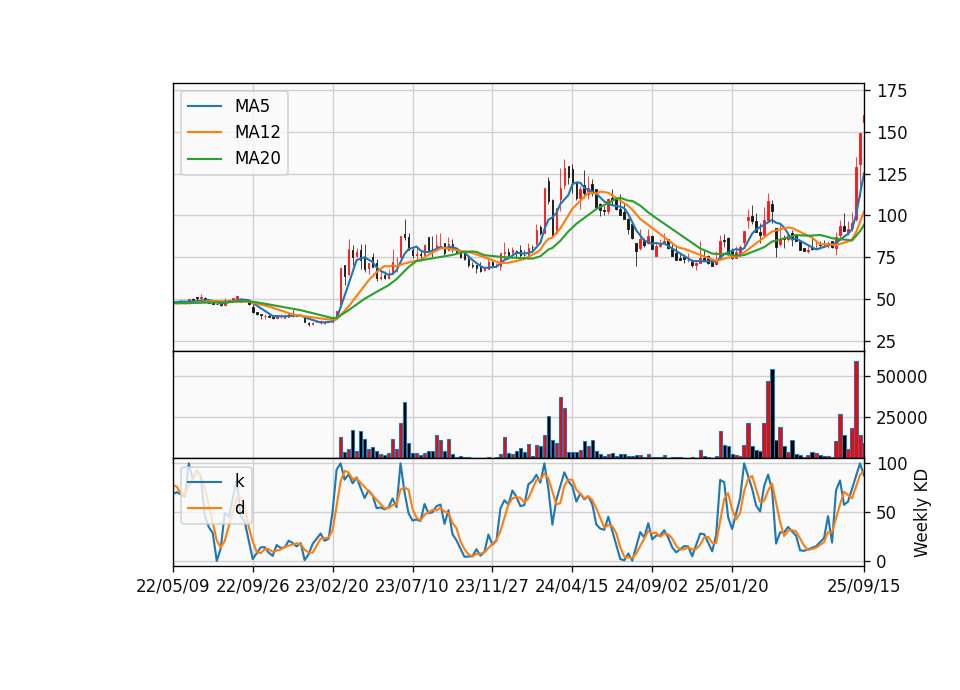Click the 125 price axis label

click(x=892, y=174)
